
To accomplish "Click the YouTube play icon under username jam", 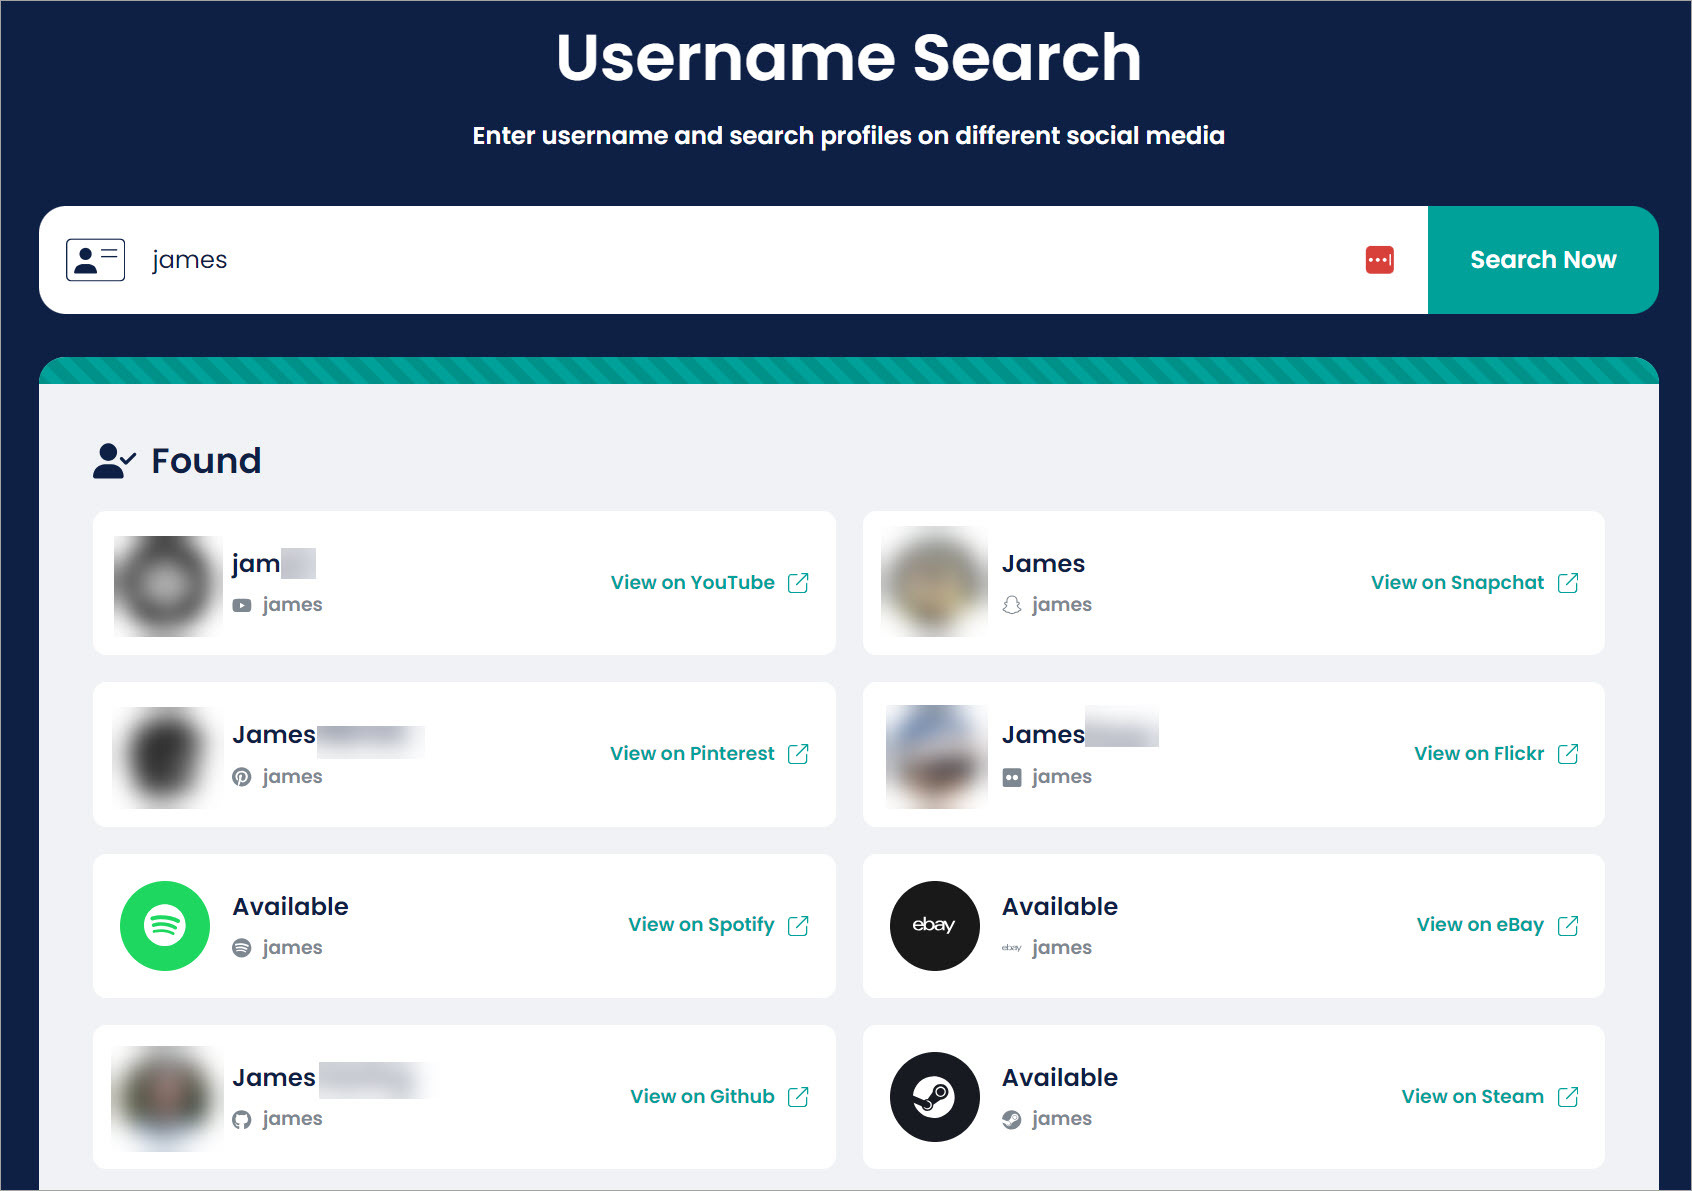I will pyautogui.click(x=242, y=604).
